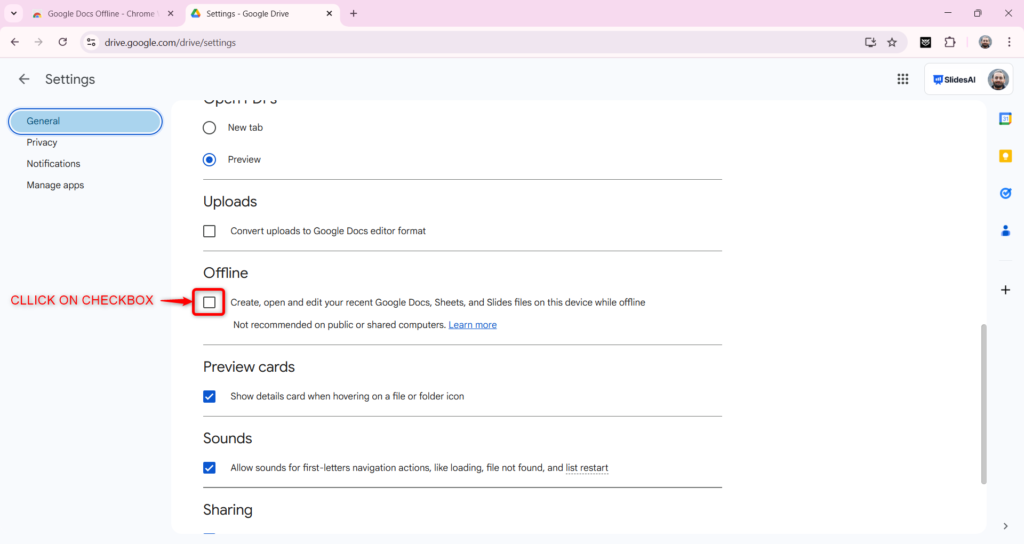Uncheck Show details card when hovering

pyautogui.click(x=209, y=396)
